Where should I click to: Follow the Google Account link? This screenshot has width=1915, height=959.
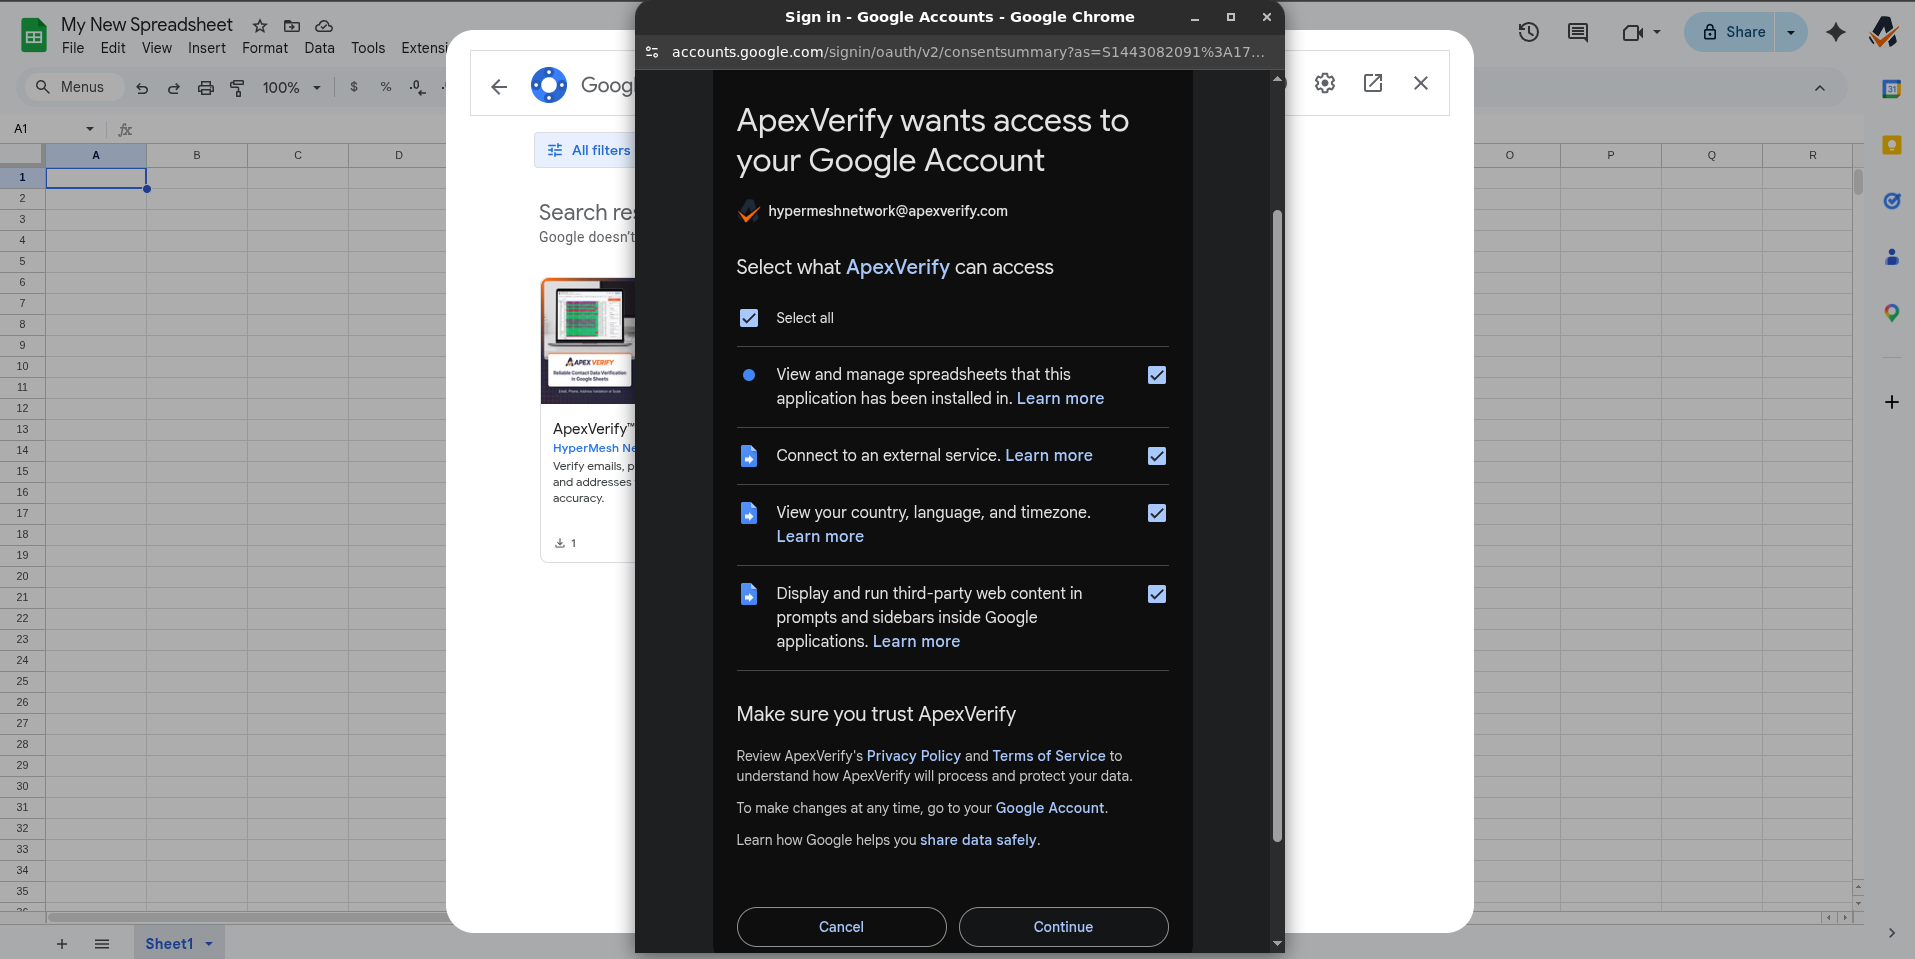pos(1050,808)
